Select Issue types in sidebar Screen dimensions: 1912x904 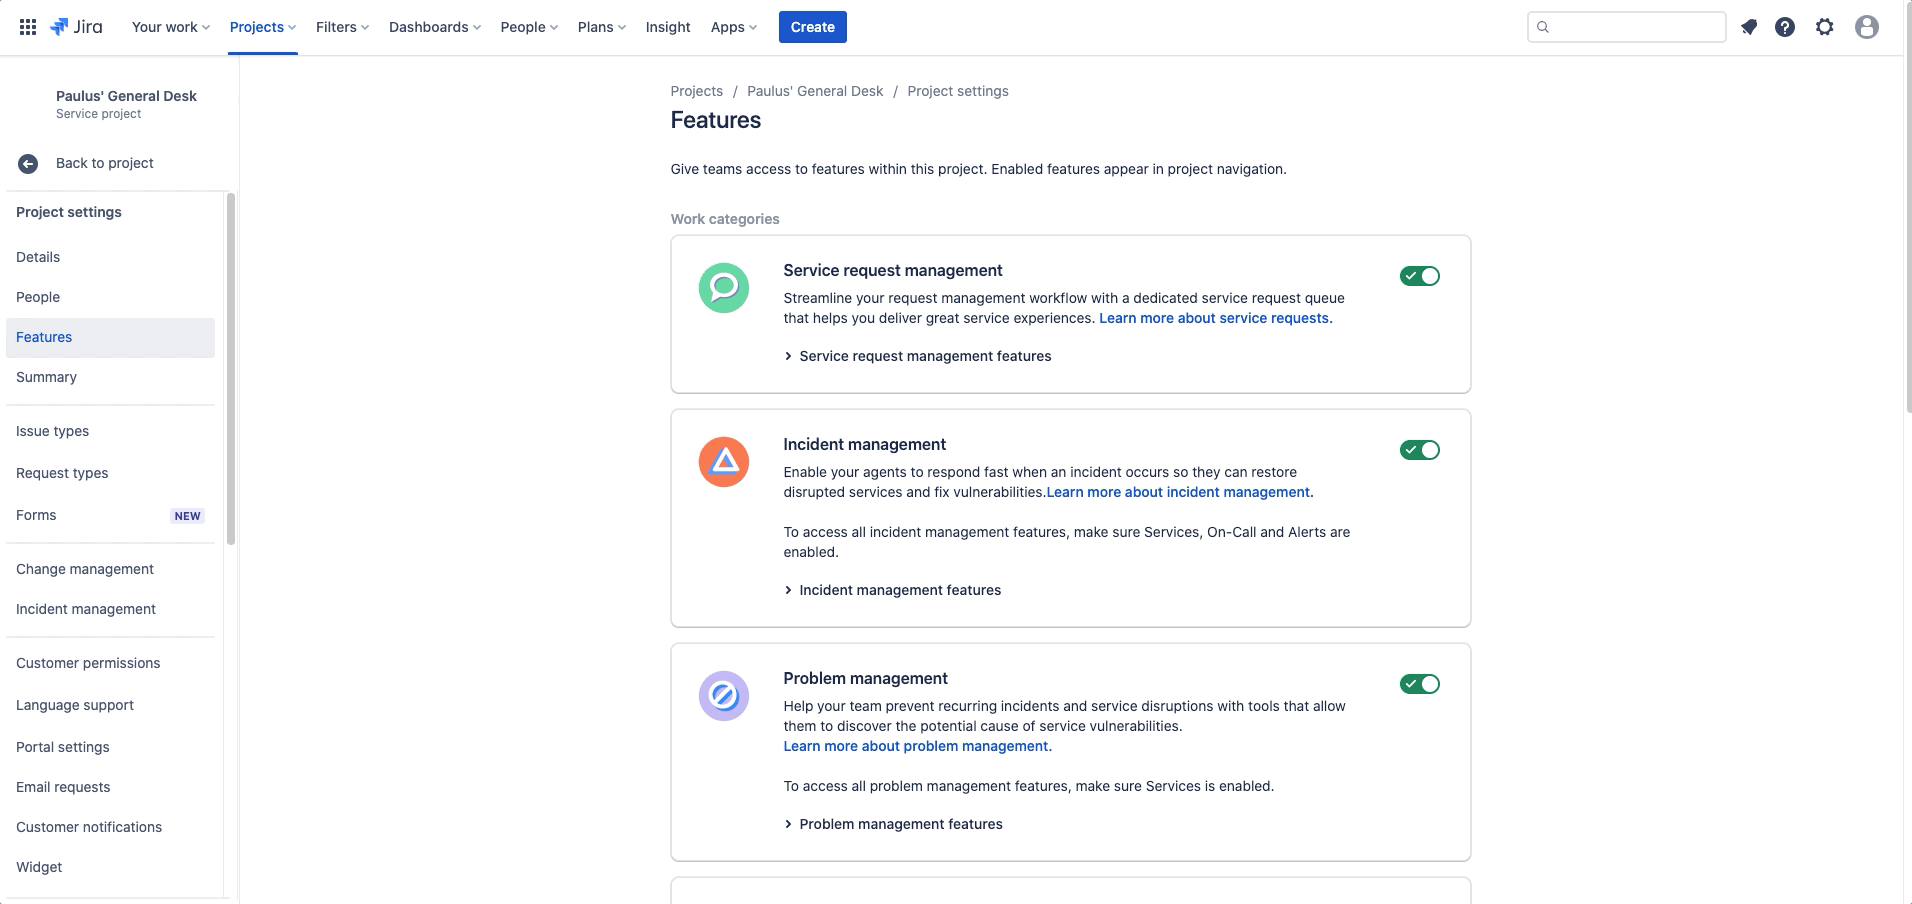click(110, 431)
